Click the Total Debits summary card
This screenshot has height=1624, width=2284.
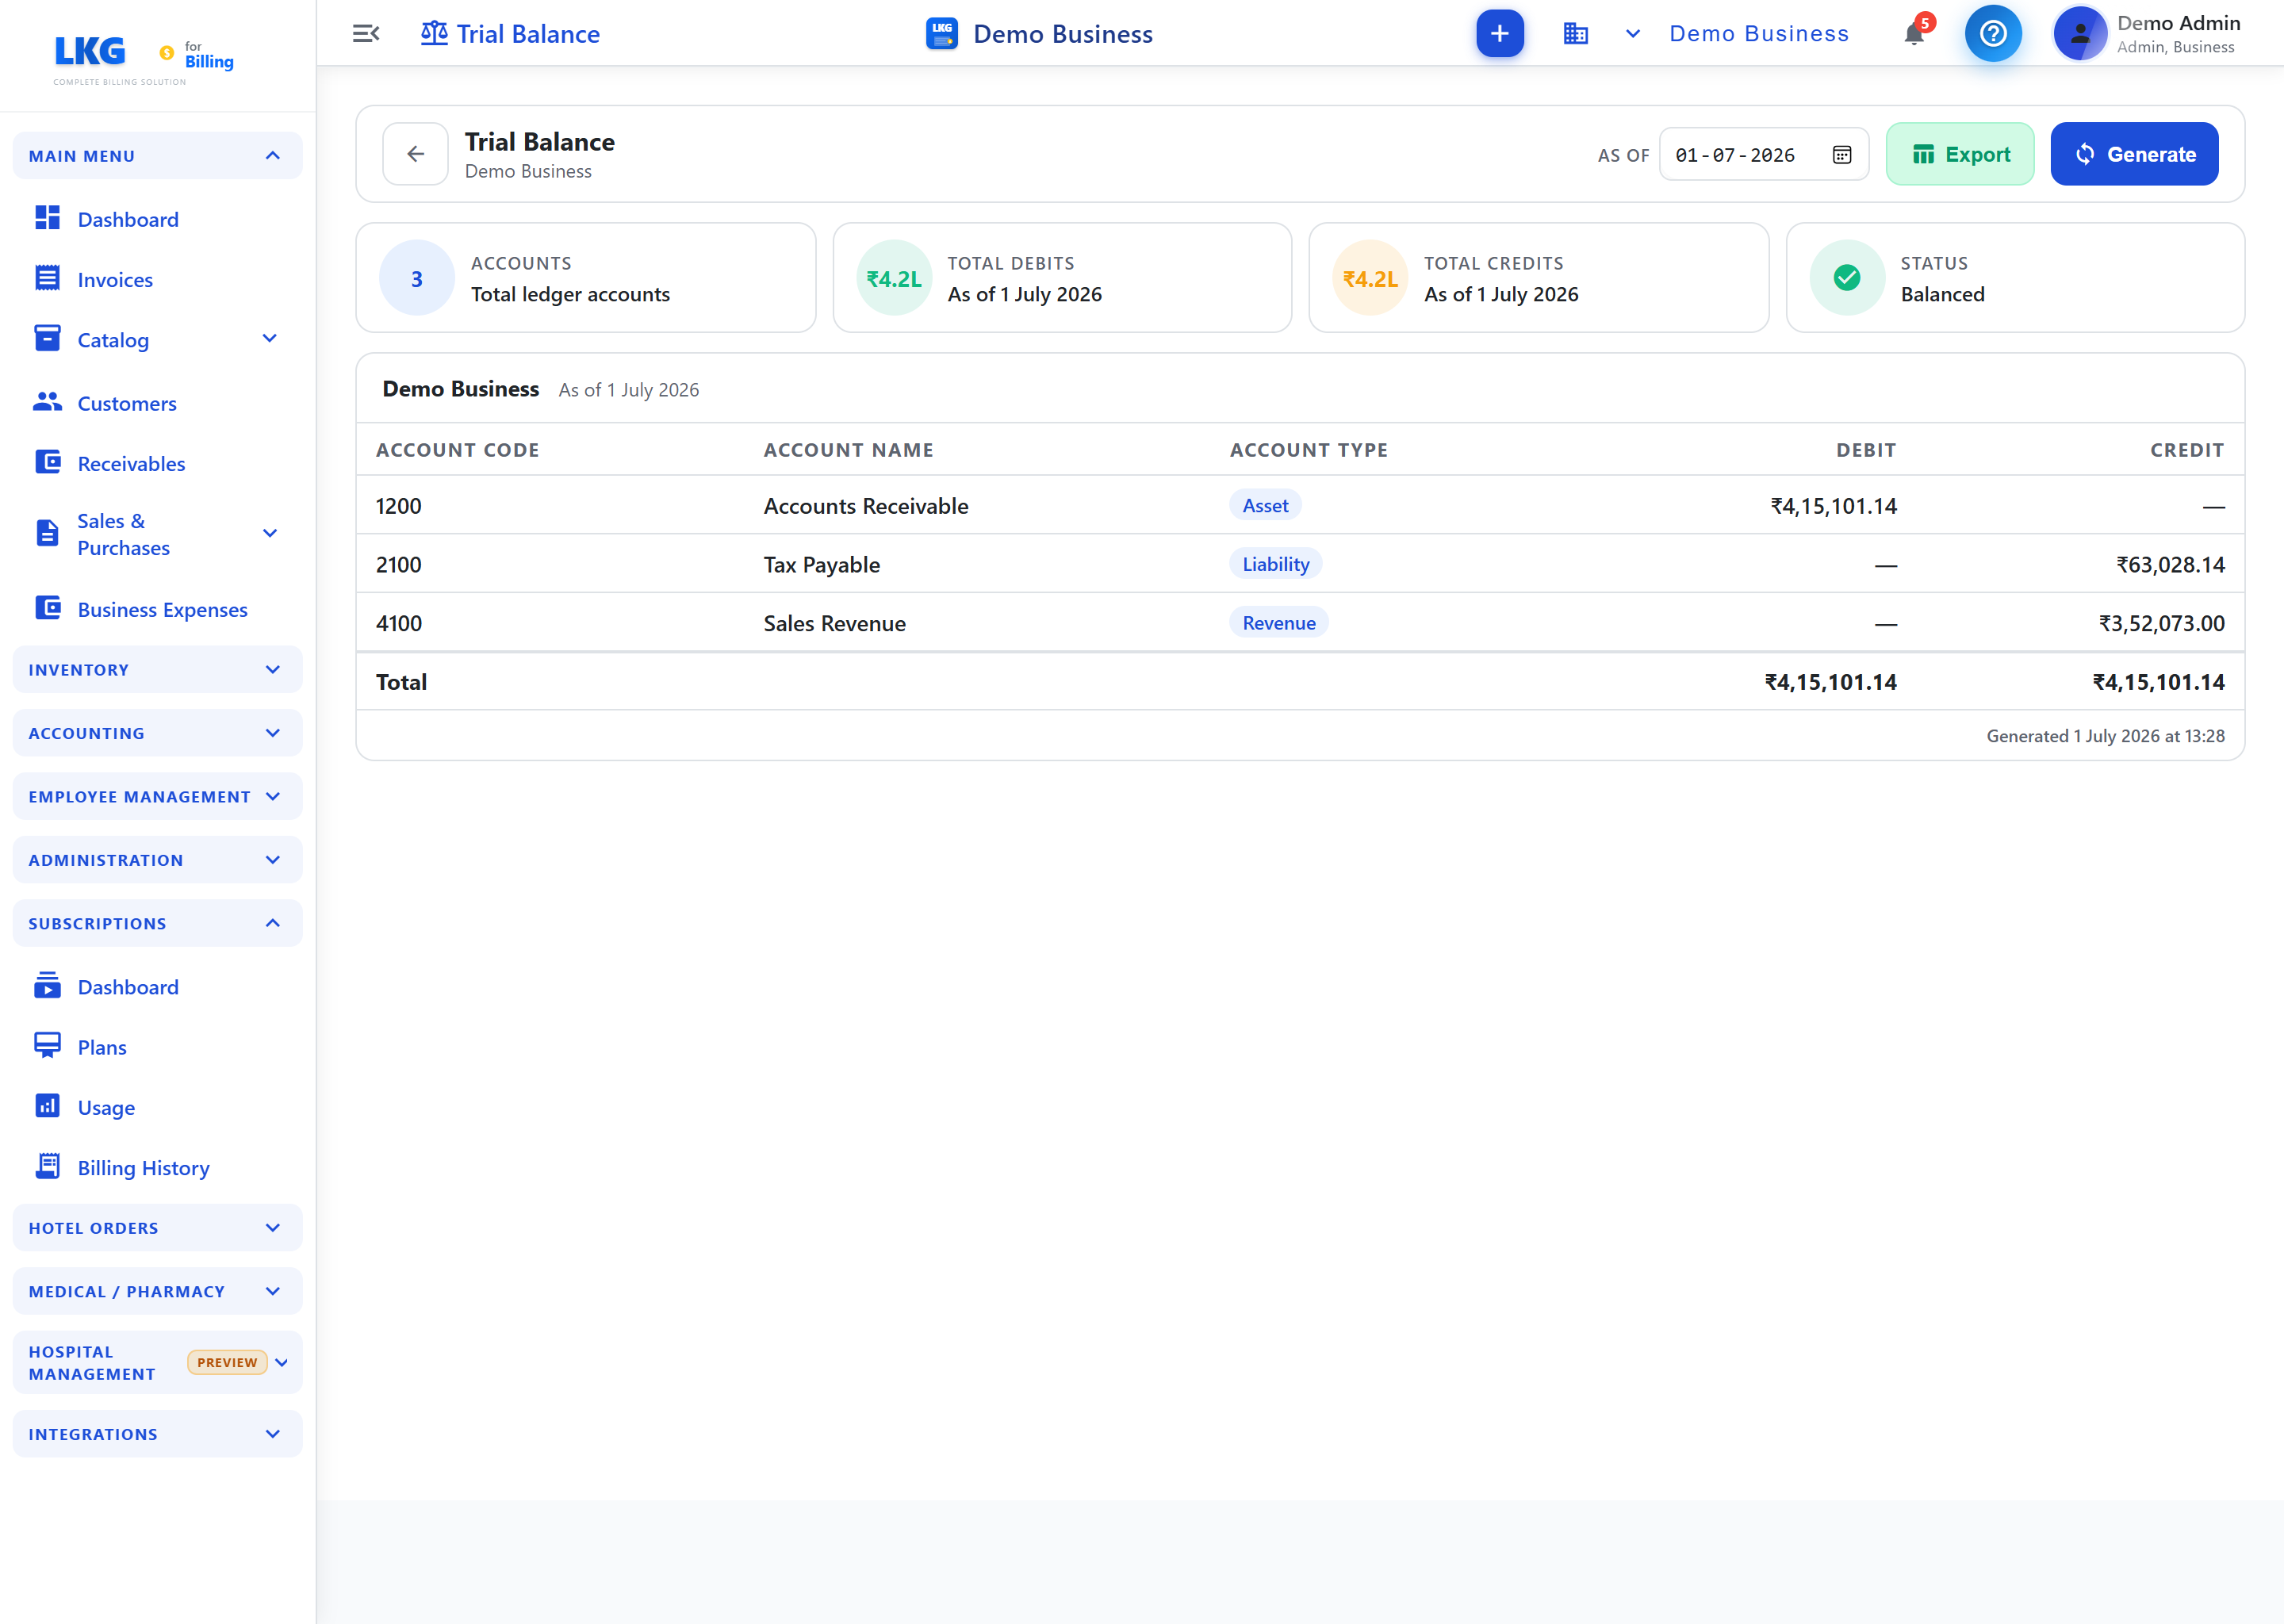click(x=1062, y=278)
